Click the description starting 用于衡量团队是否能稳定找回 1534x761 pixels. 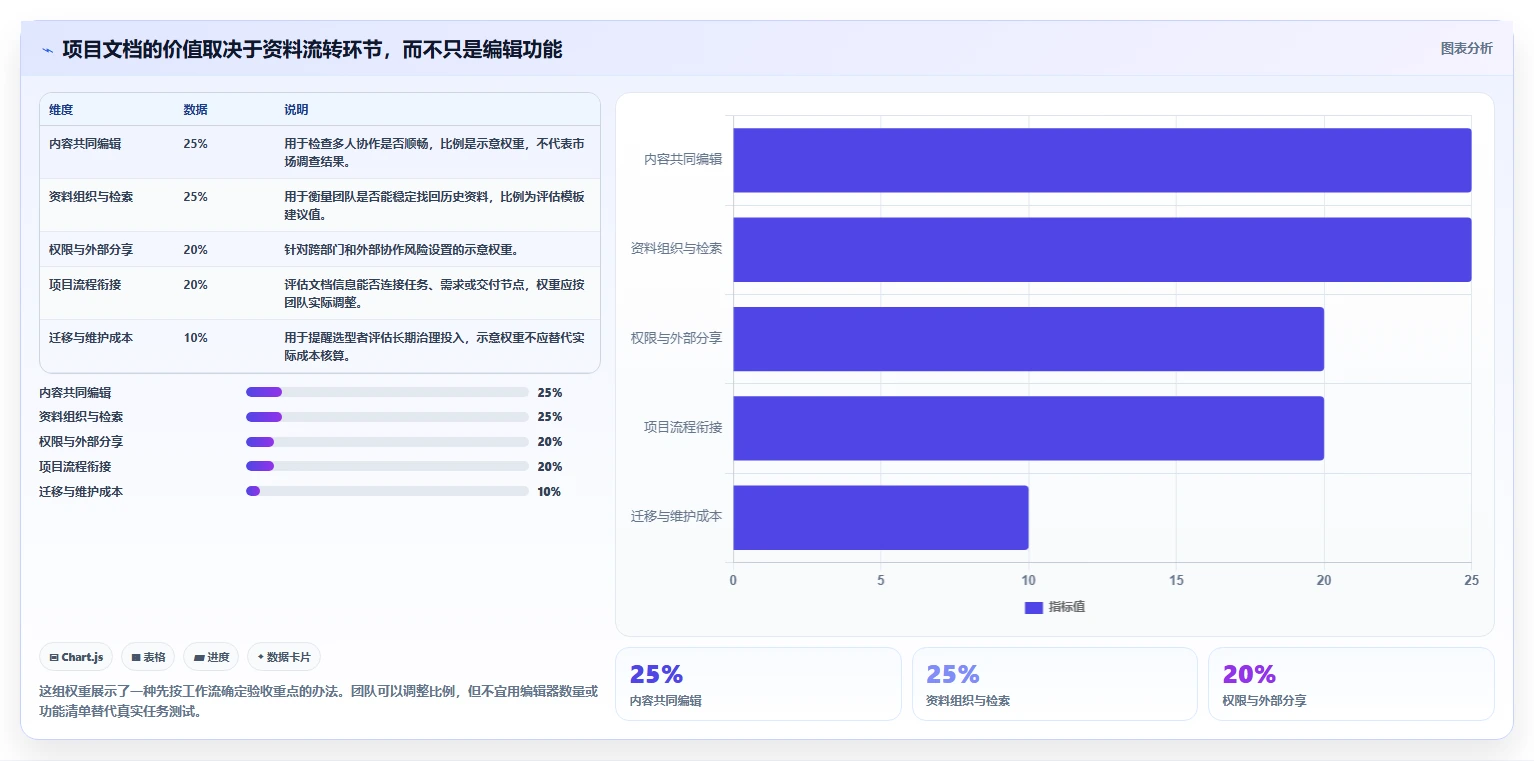pyautogui.click(x=435, y=206)
